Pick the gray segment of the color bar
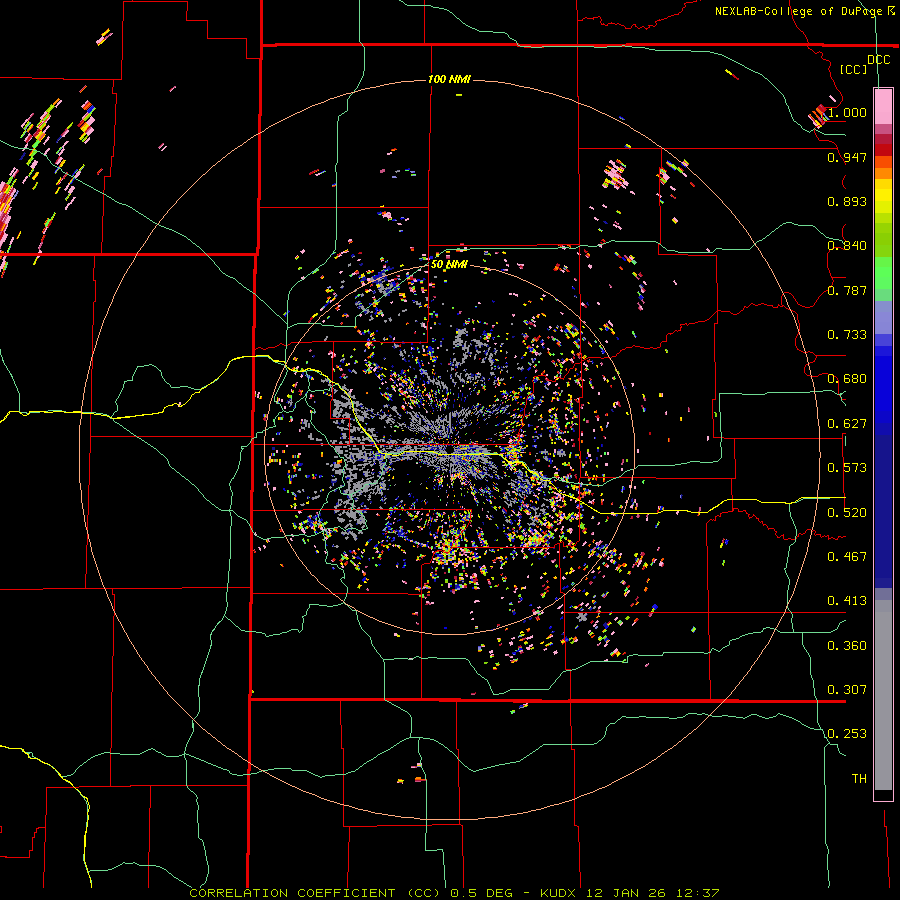This screenshot has width=900, height=900. [883, 695]
